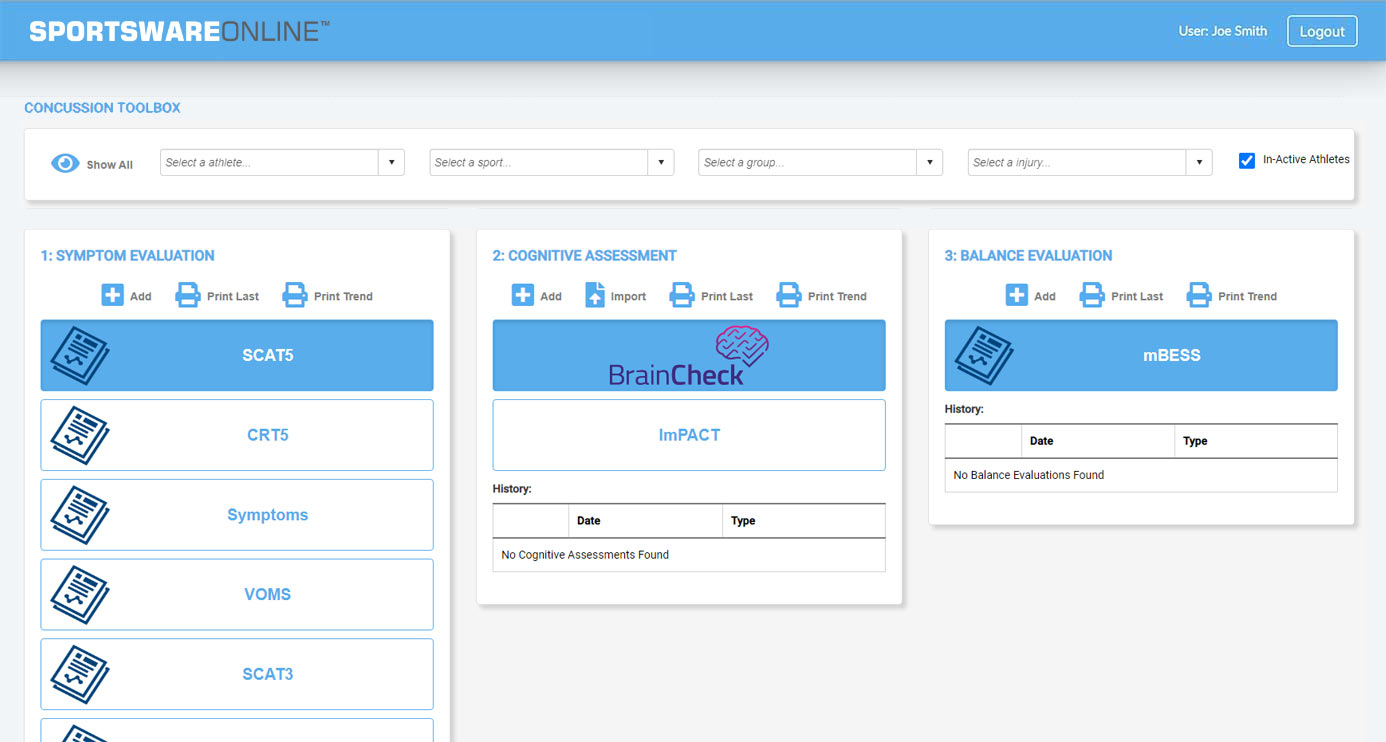This screenshot has height=742, width=1386.
Task: Click the SportsWare Online logo
Action: click(x=180, y=31)
